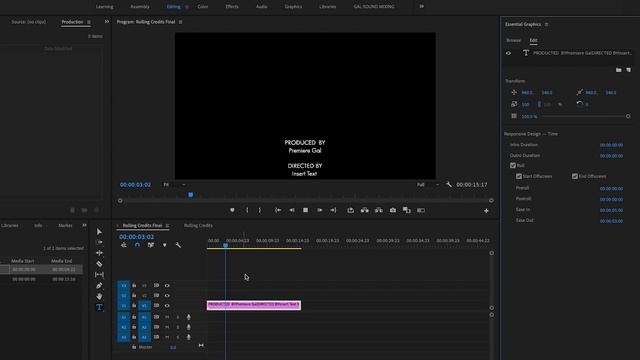The height and width of the screenshot is (360, 640).
Task: Open Production panel menu
Action: point(89,22)
